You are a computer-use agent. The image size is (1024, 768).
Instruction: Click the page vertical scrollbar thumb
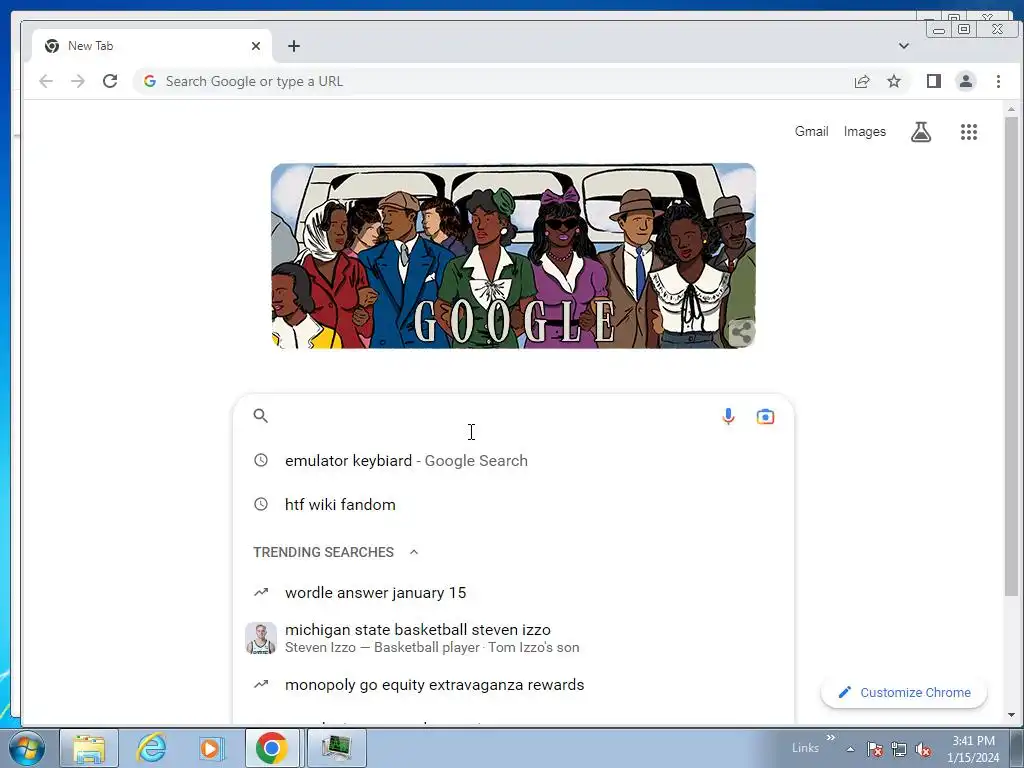(x=1011, y=356)
